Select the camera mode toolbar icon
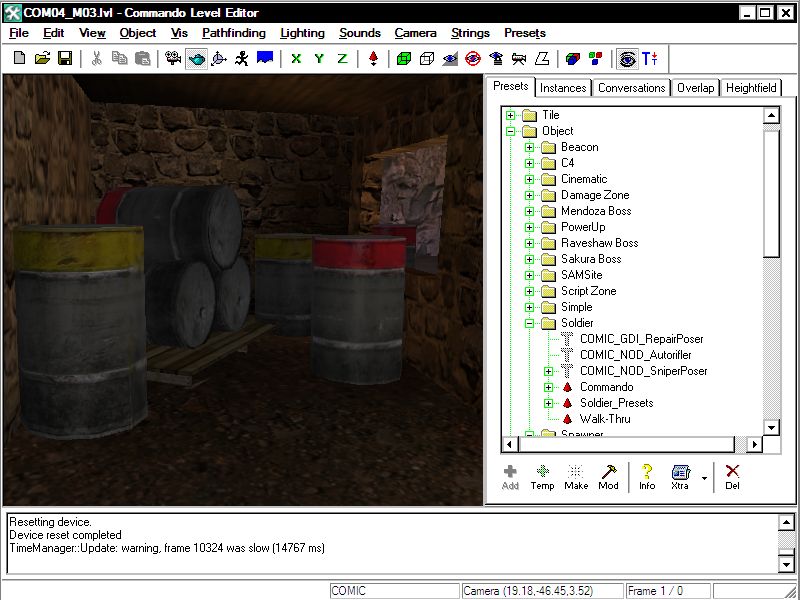800x600 pixels. [x=173, y=59]
